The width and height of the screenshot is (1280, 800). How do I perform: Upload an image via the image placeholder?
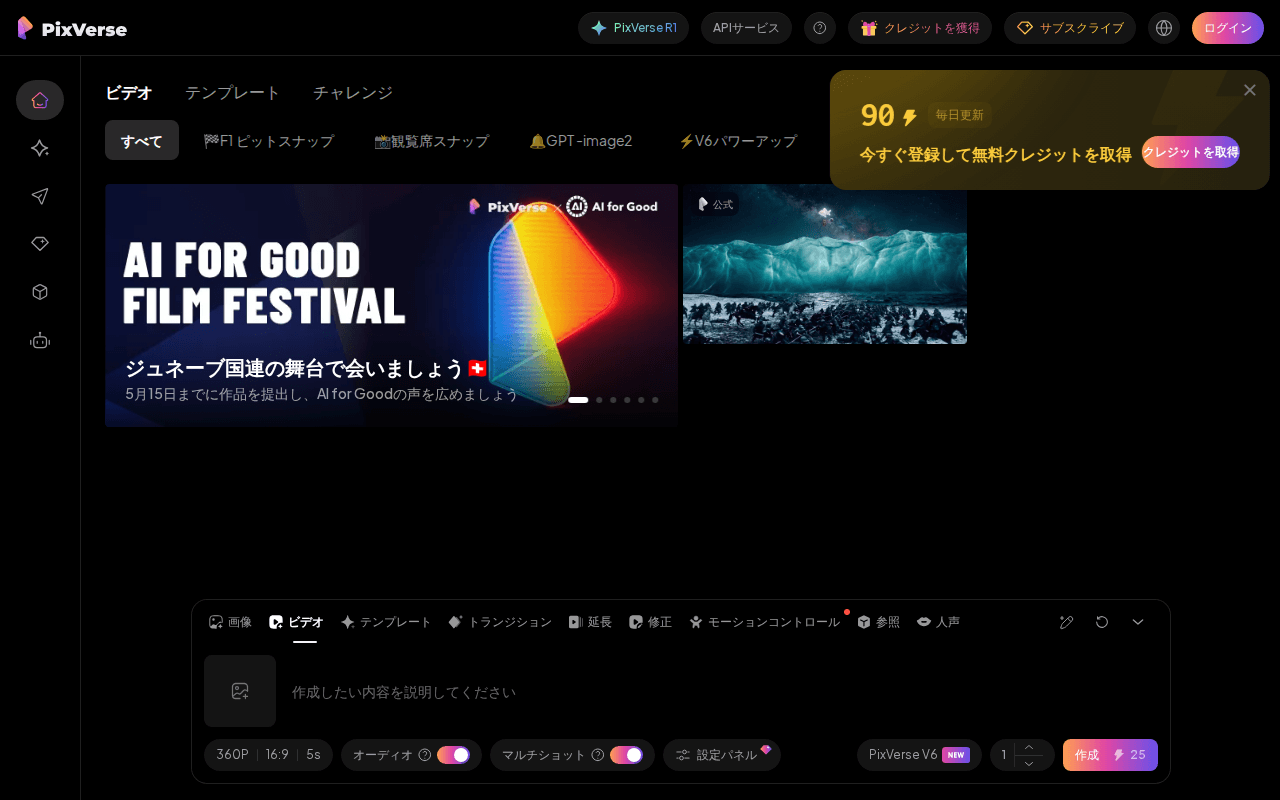click(x=240, y=691)
